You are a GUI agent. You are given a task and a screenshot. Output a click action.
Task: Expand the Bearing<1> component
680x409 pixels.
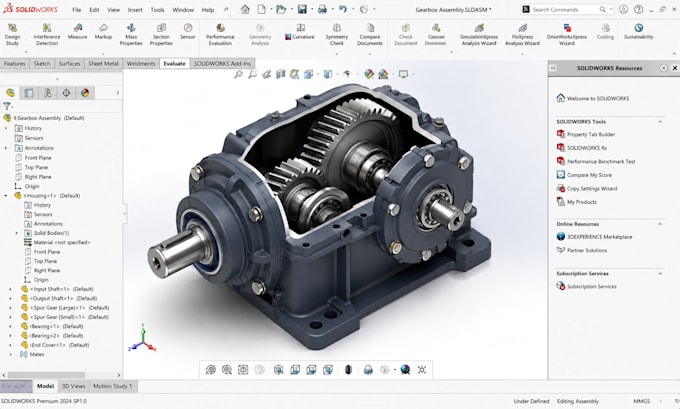(x=10, y=326)
